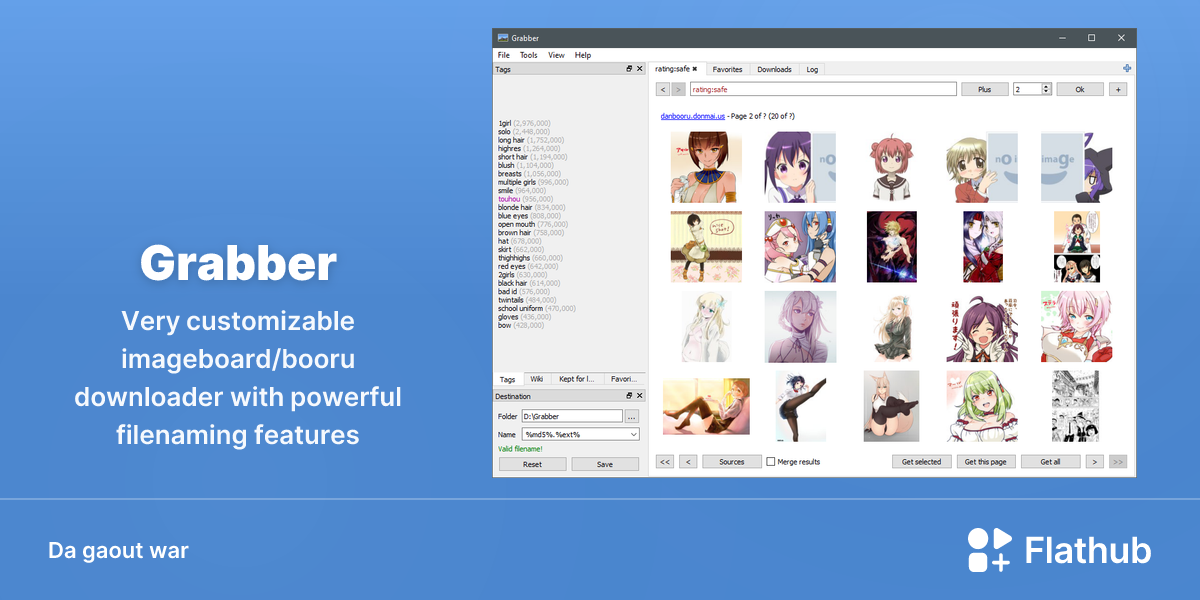Select the 'bow' tag
This screenshot has height=600, width=1200.
tap(504, 325)
